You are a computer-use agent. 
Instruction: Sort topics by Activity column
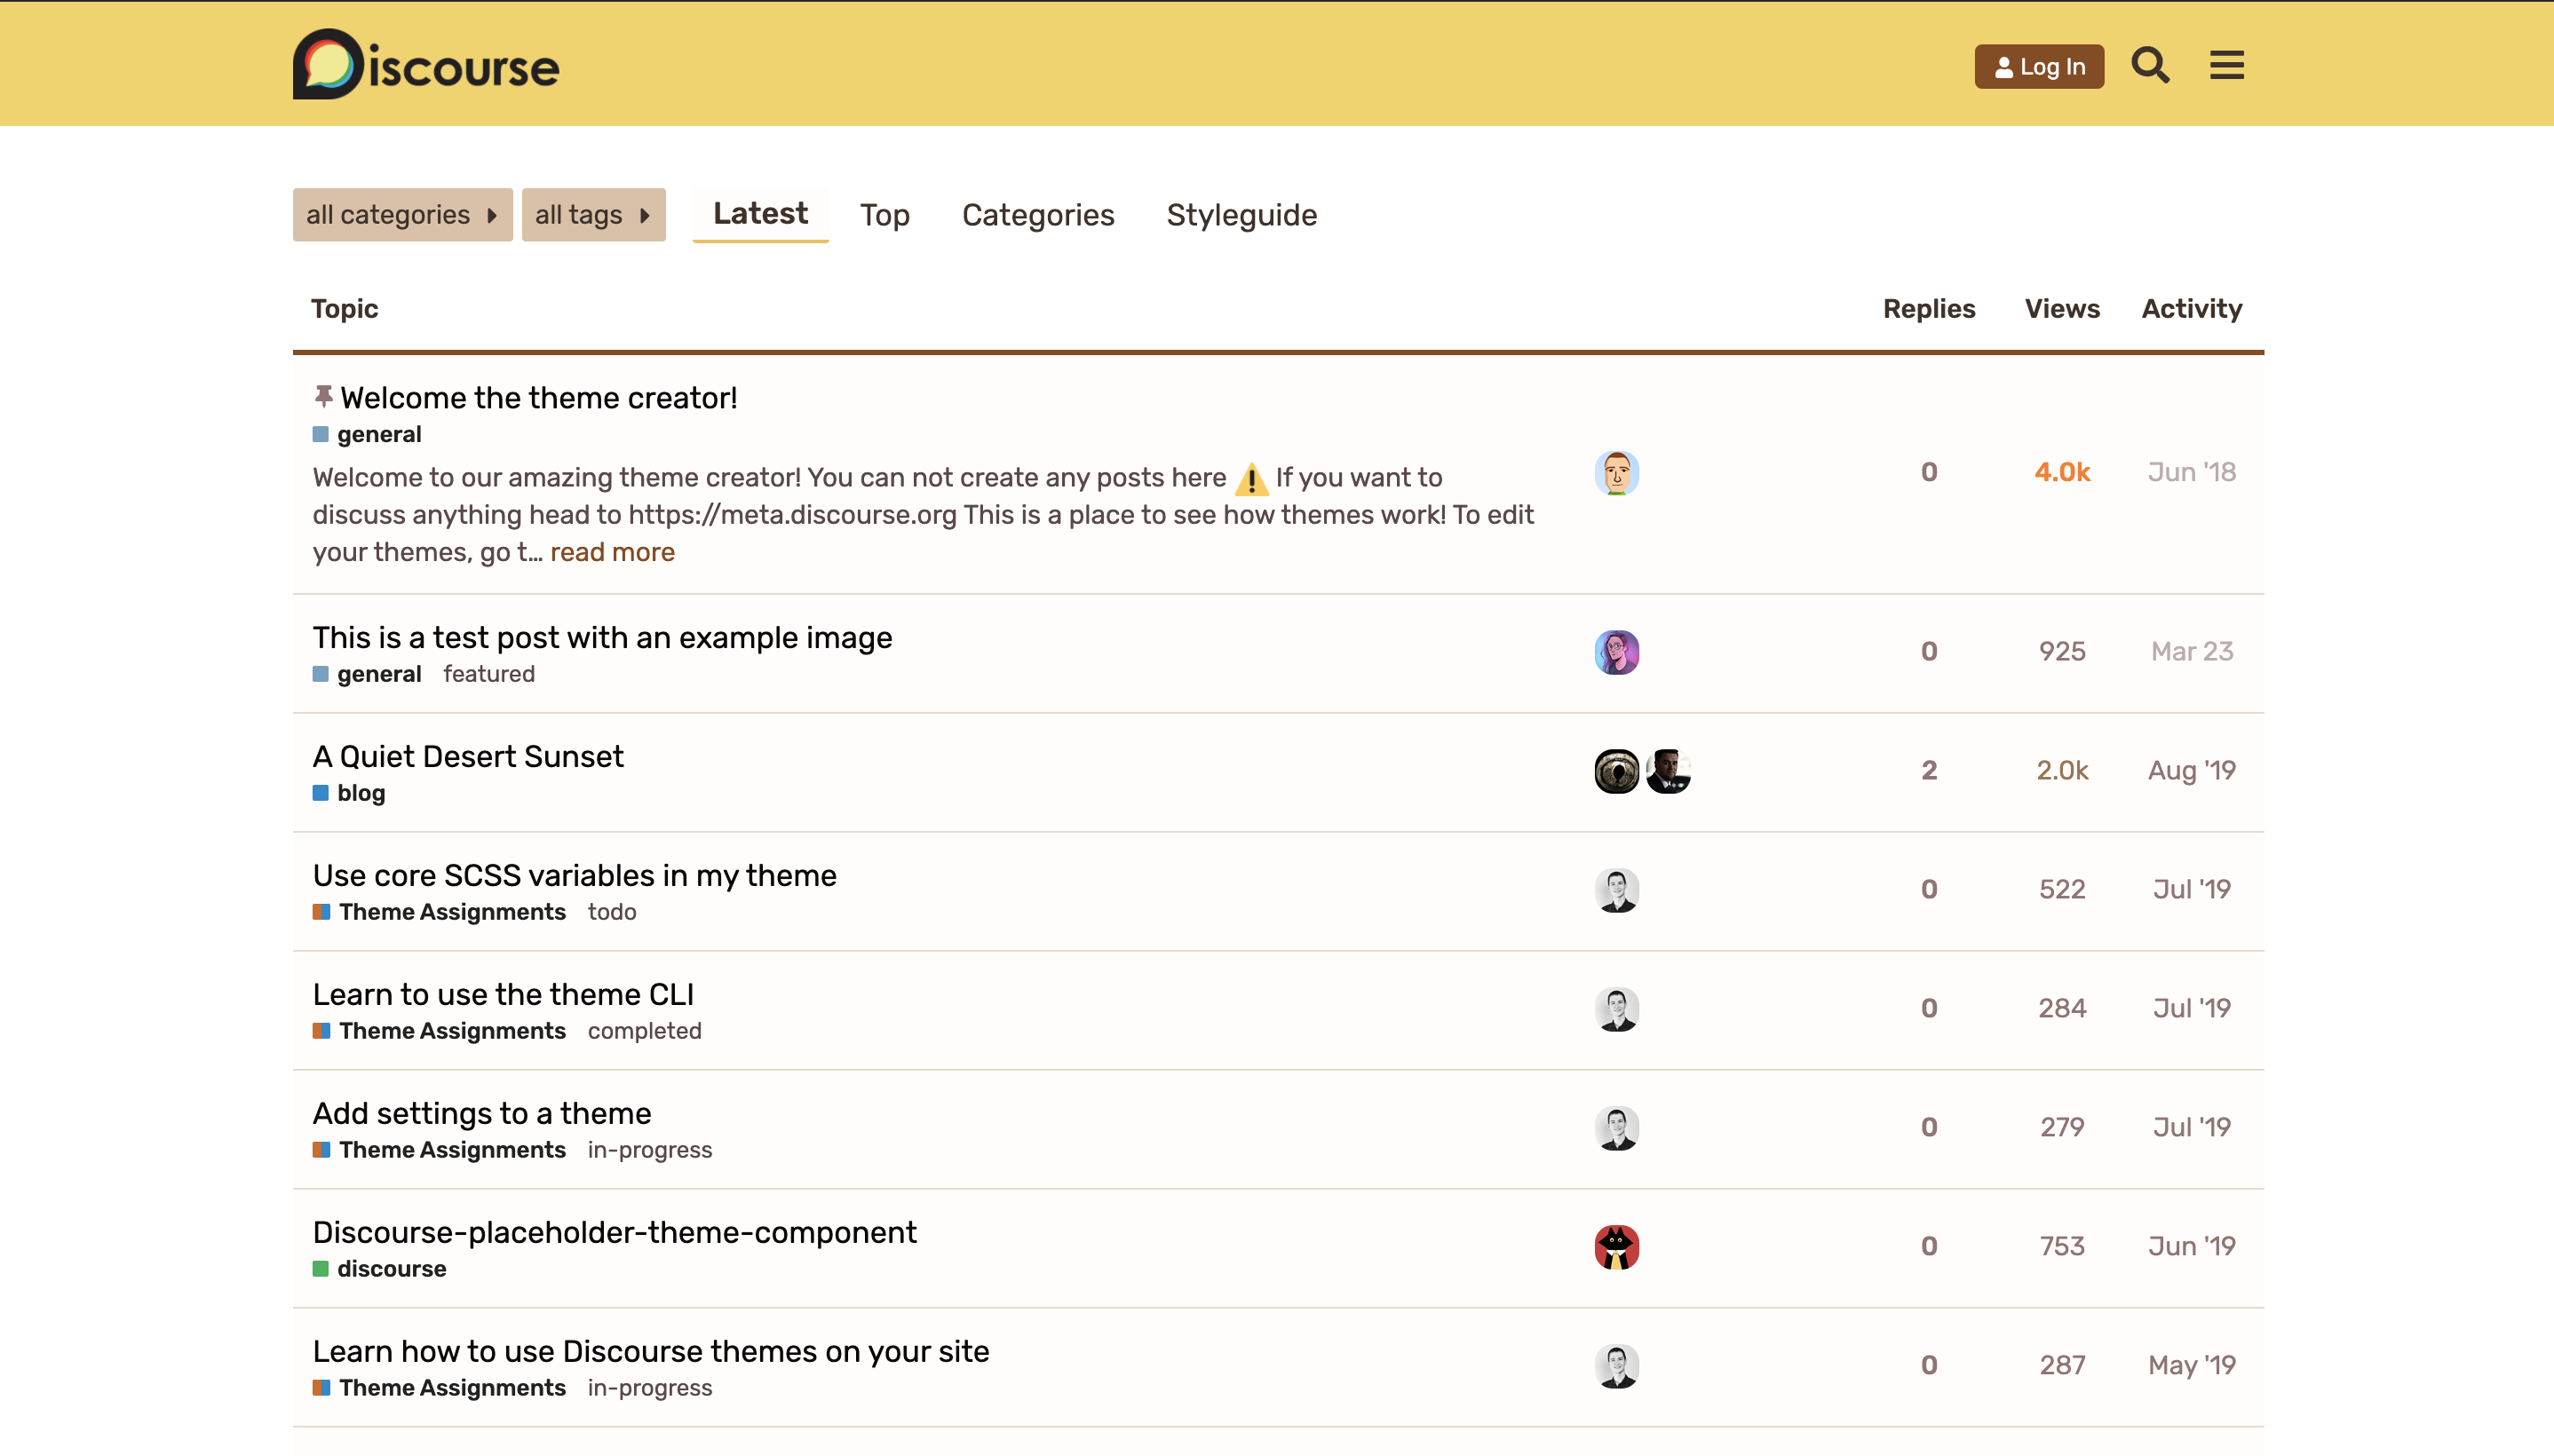click(2191, 309)
